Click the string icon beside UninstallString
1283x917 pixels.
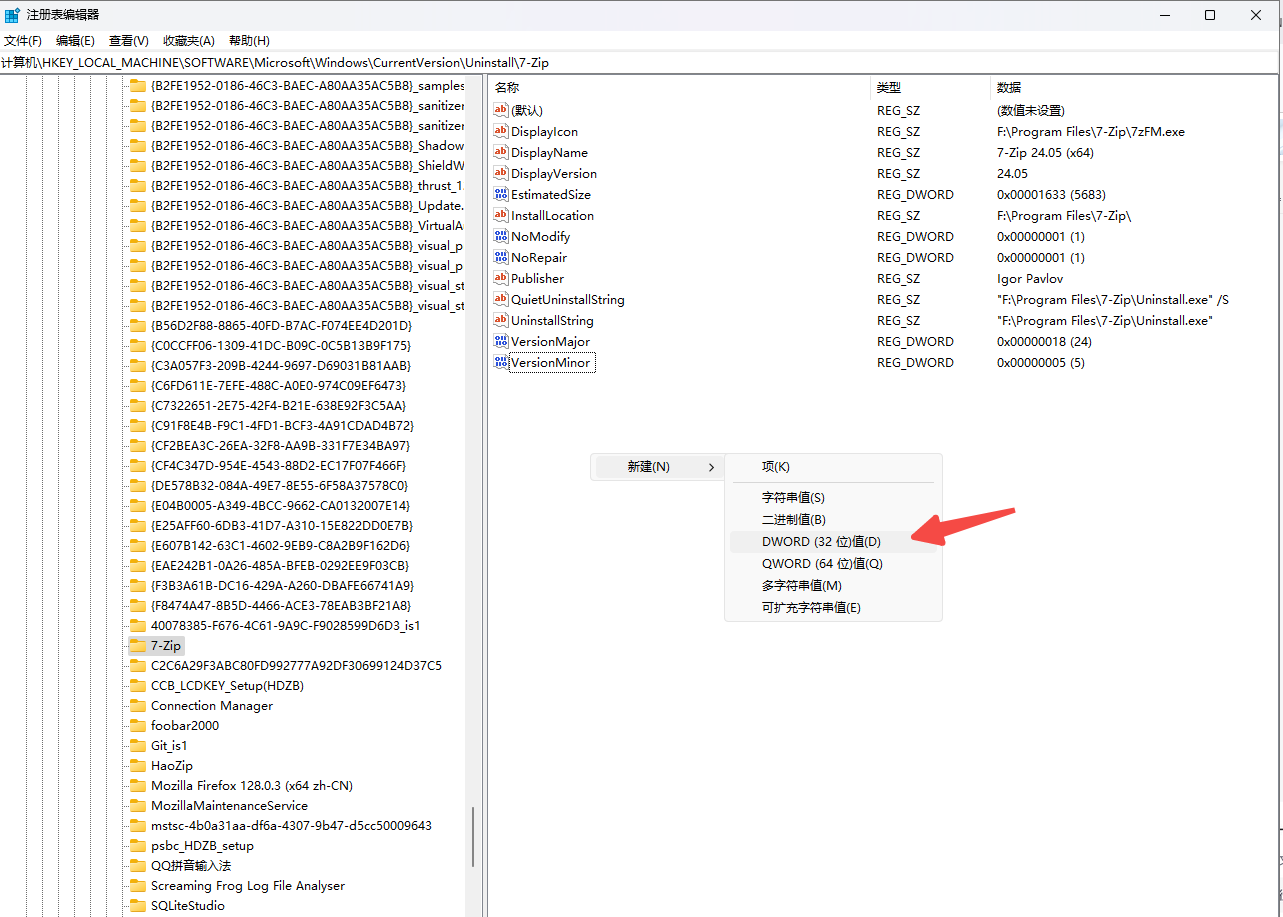point(501,320)
